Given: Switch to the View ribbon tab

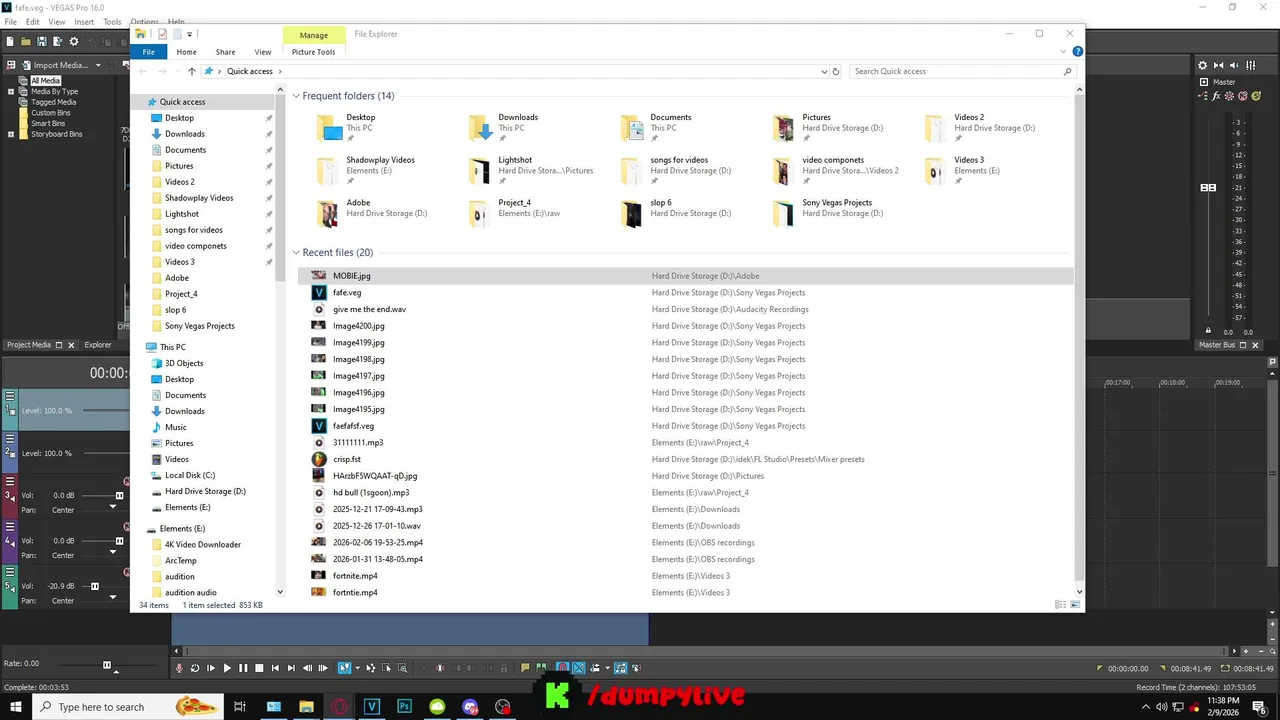Looking at the screenshot, I should click(262, 52).
